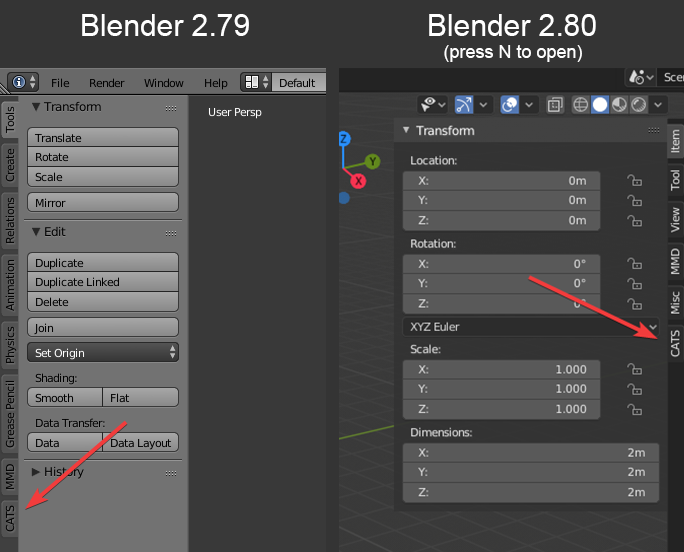
Task: Open the shading options dropdown arrow
Action: click(x=658, y=105)
